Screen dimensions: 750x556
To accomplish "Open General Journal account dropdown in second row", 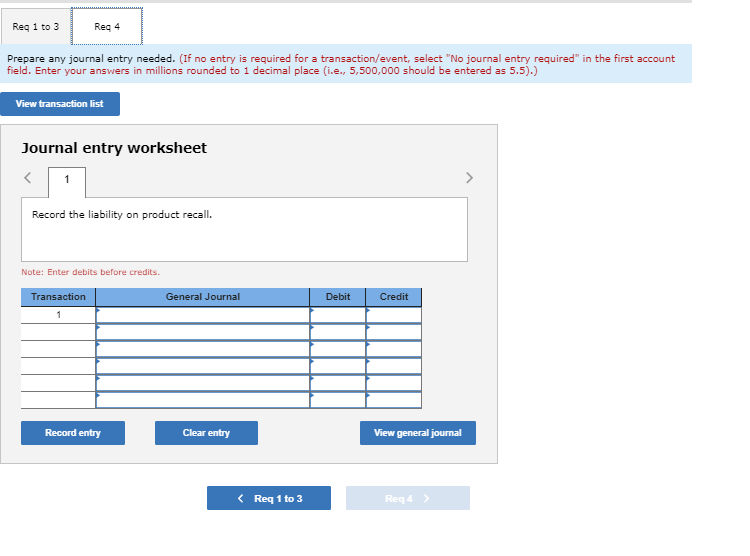I will (x=203, y=332).
